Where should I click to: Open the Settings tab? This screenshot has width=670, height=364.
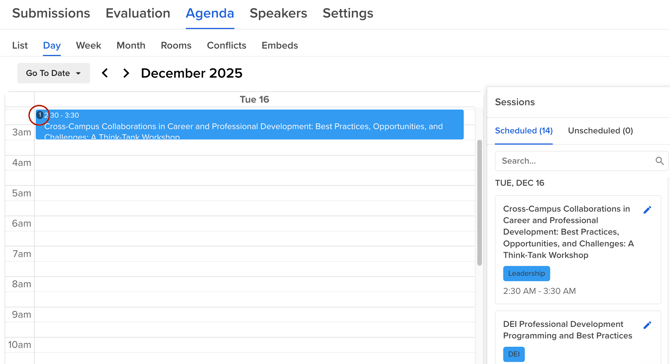point(348,13)
